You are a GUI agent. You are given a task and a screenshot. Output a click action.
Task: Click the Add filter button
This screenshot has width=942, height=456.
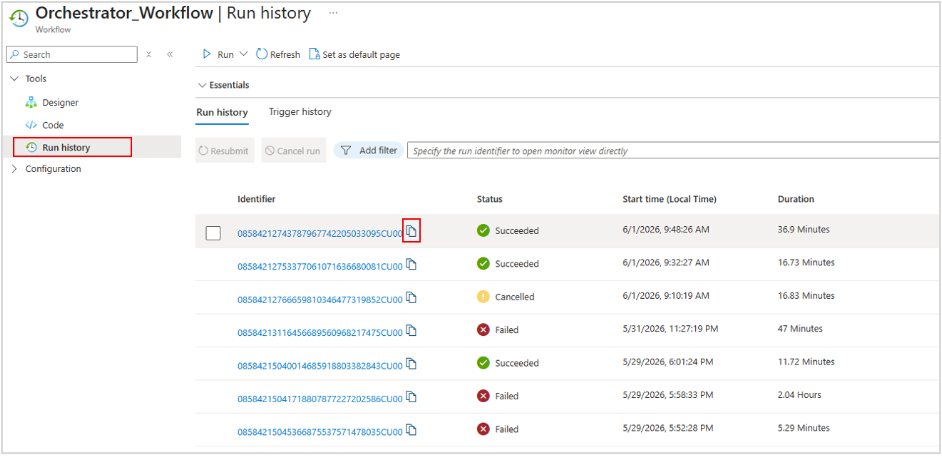pyautogui.click(x=369, y=150)
